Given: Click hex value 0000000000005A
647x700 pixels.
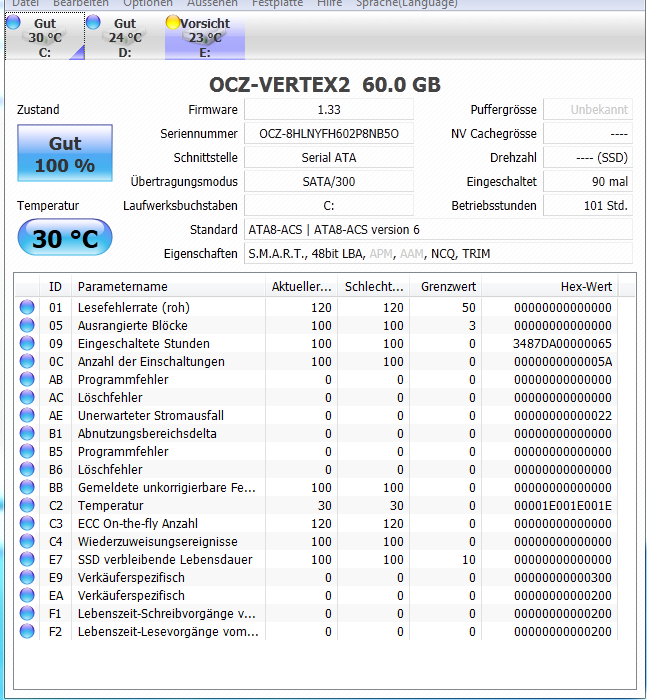Looking at the screenshot, I should point(563,362).
